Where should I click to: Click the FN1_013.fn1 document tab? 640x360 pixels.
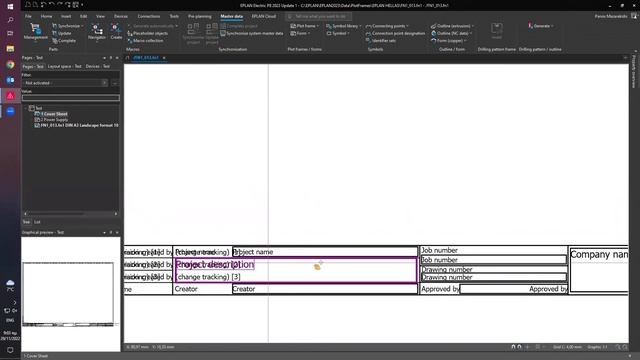pyautogui.click(x=146, y=58)
